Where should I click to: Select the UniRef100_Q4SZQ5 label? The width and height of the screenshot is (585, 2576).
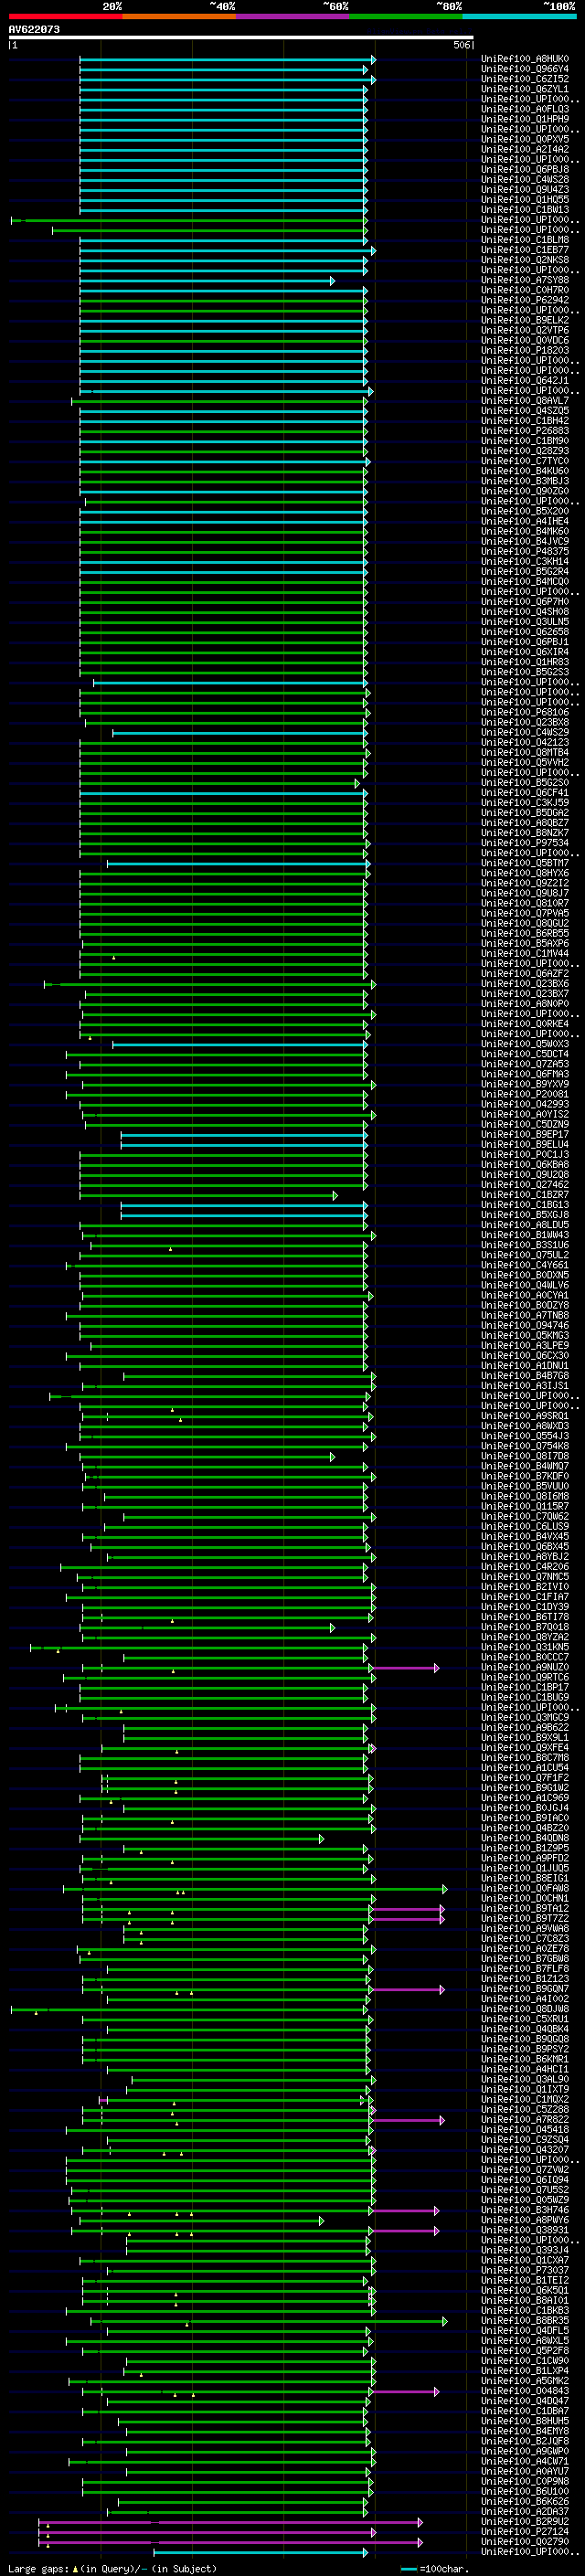(x=525, y=410)
